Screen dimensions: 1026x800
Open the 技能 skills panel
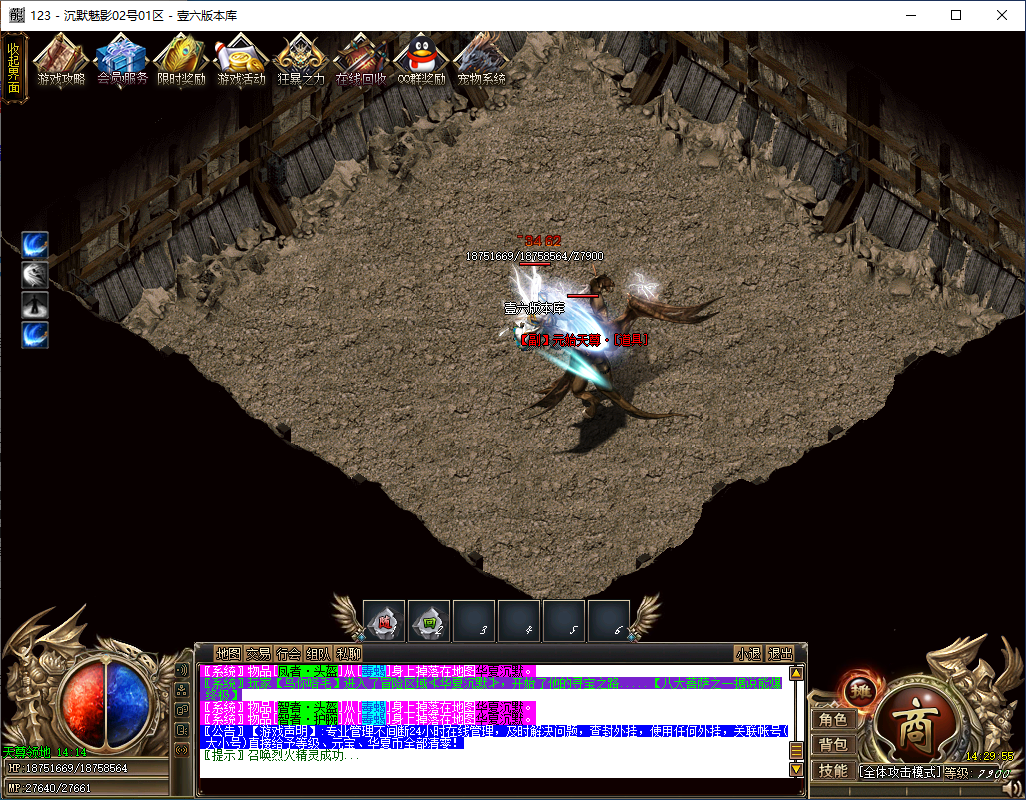coord(832,771)
